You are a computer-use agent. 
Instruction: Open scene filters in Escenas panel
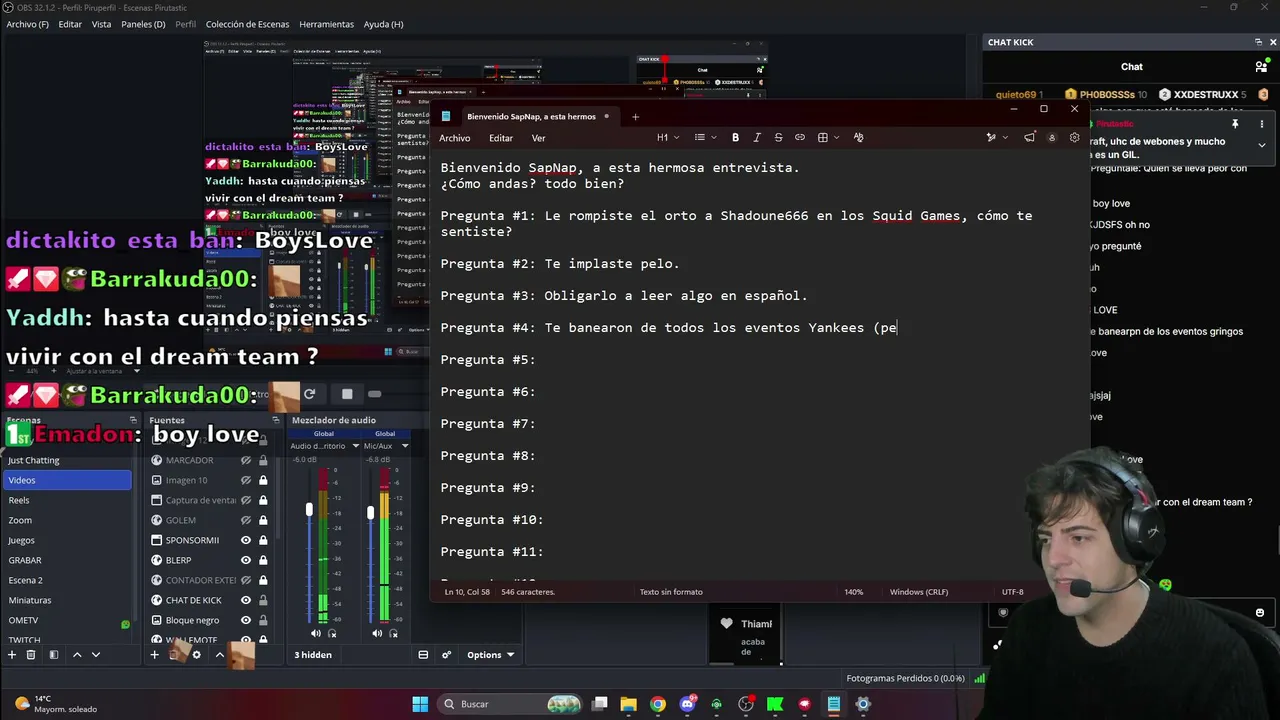53,655
